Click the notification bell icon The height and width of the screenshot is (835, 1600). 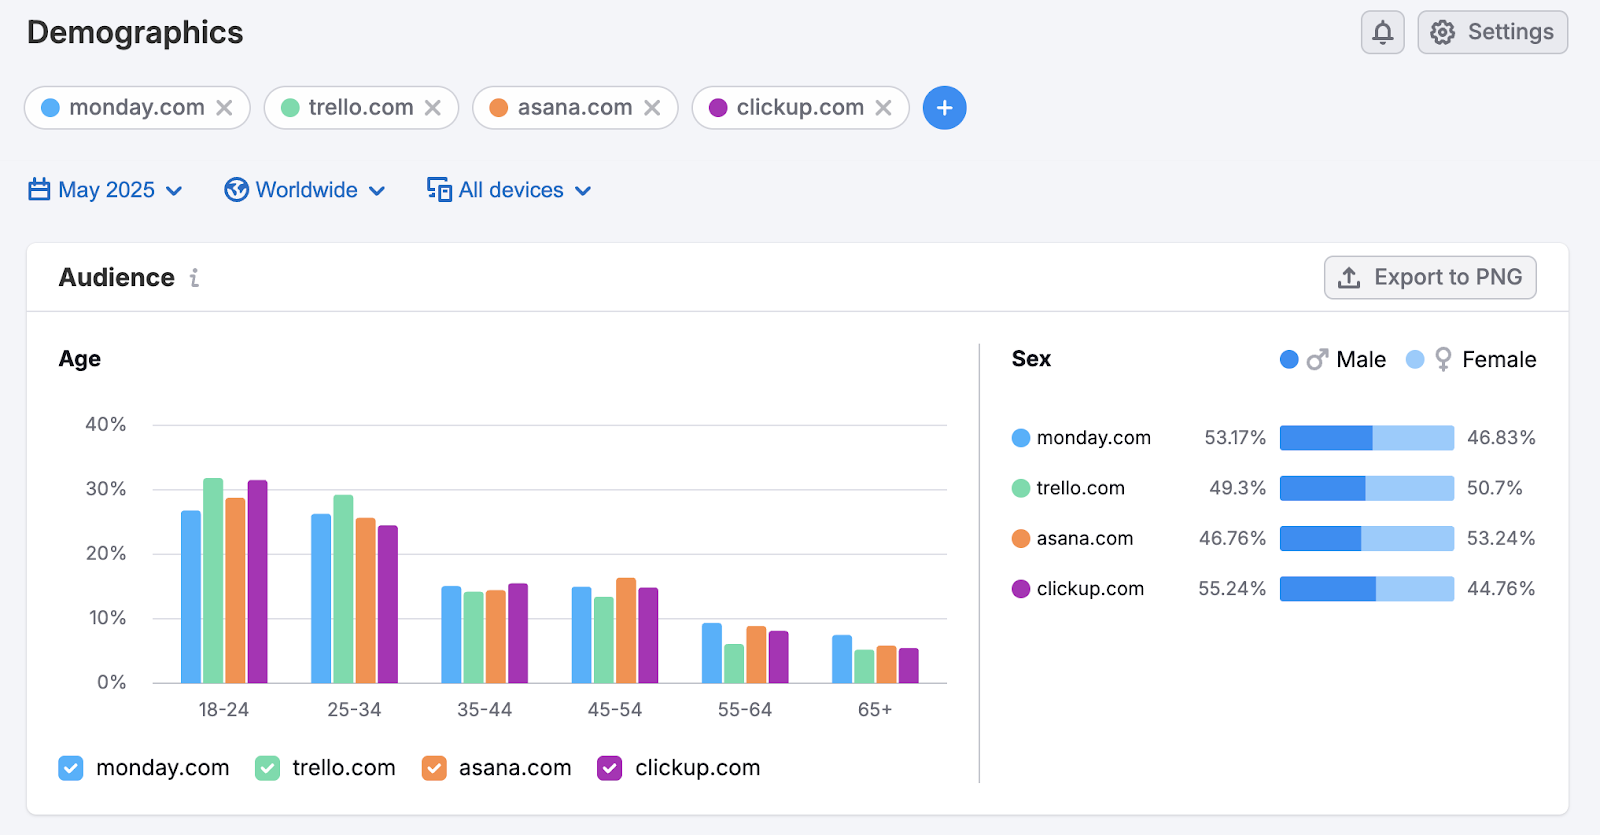click(x=1382, y=33)
